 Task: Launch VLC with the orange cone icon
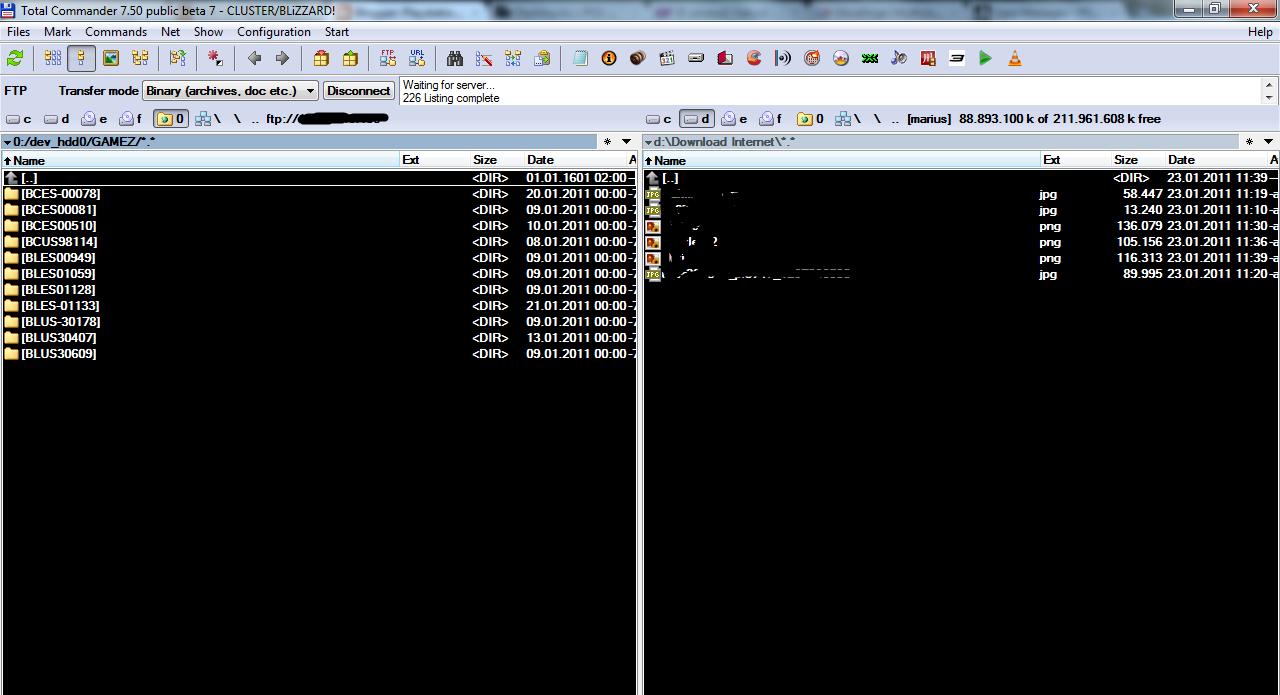click(1015, 58)
